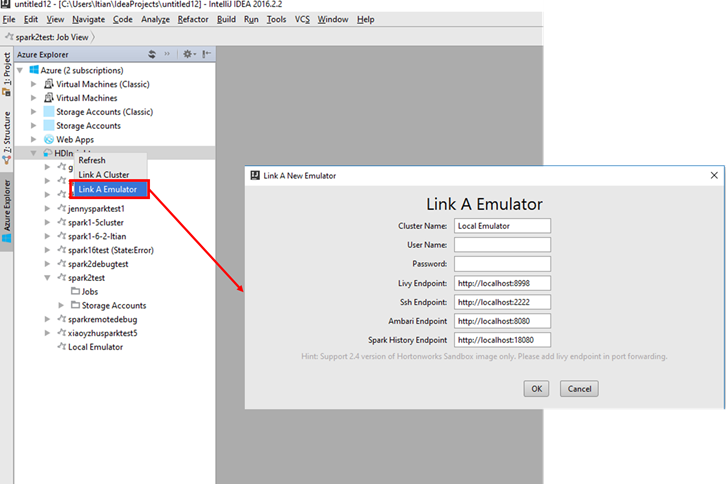Click the jennysparktest1 cluster icon
The image size is (726, 484).
pyautogui.click(x=62, y=208)
